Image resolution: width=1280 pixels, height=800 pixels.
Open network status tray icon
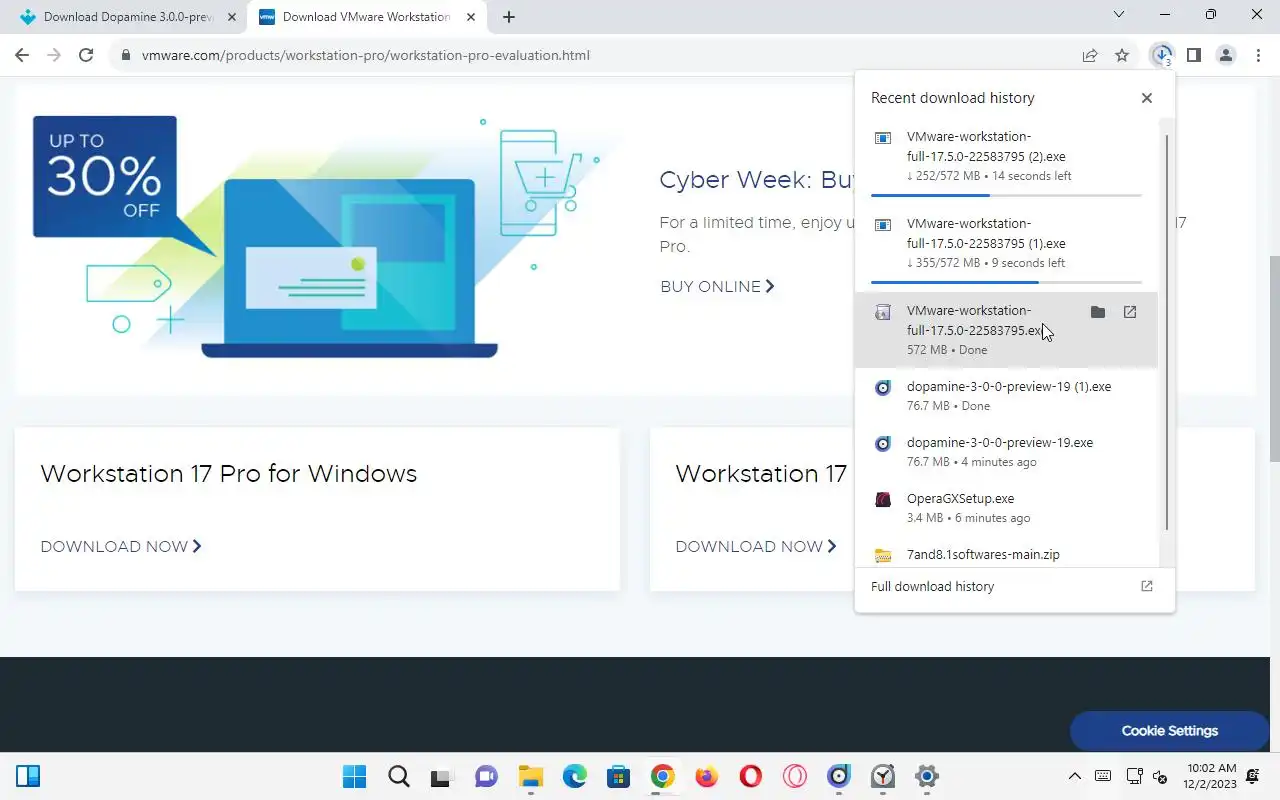(1134, 776)
